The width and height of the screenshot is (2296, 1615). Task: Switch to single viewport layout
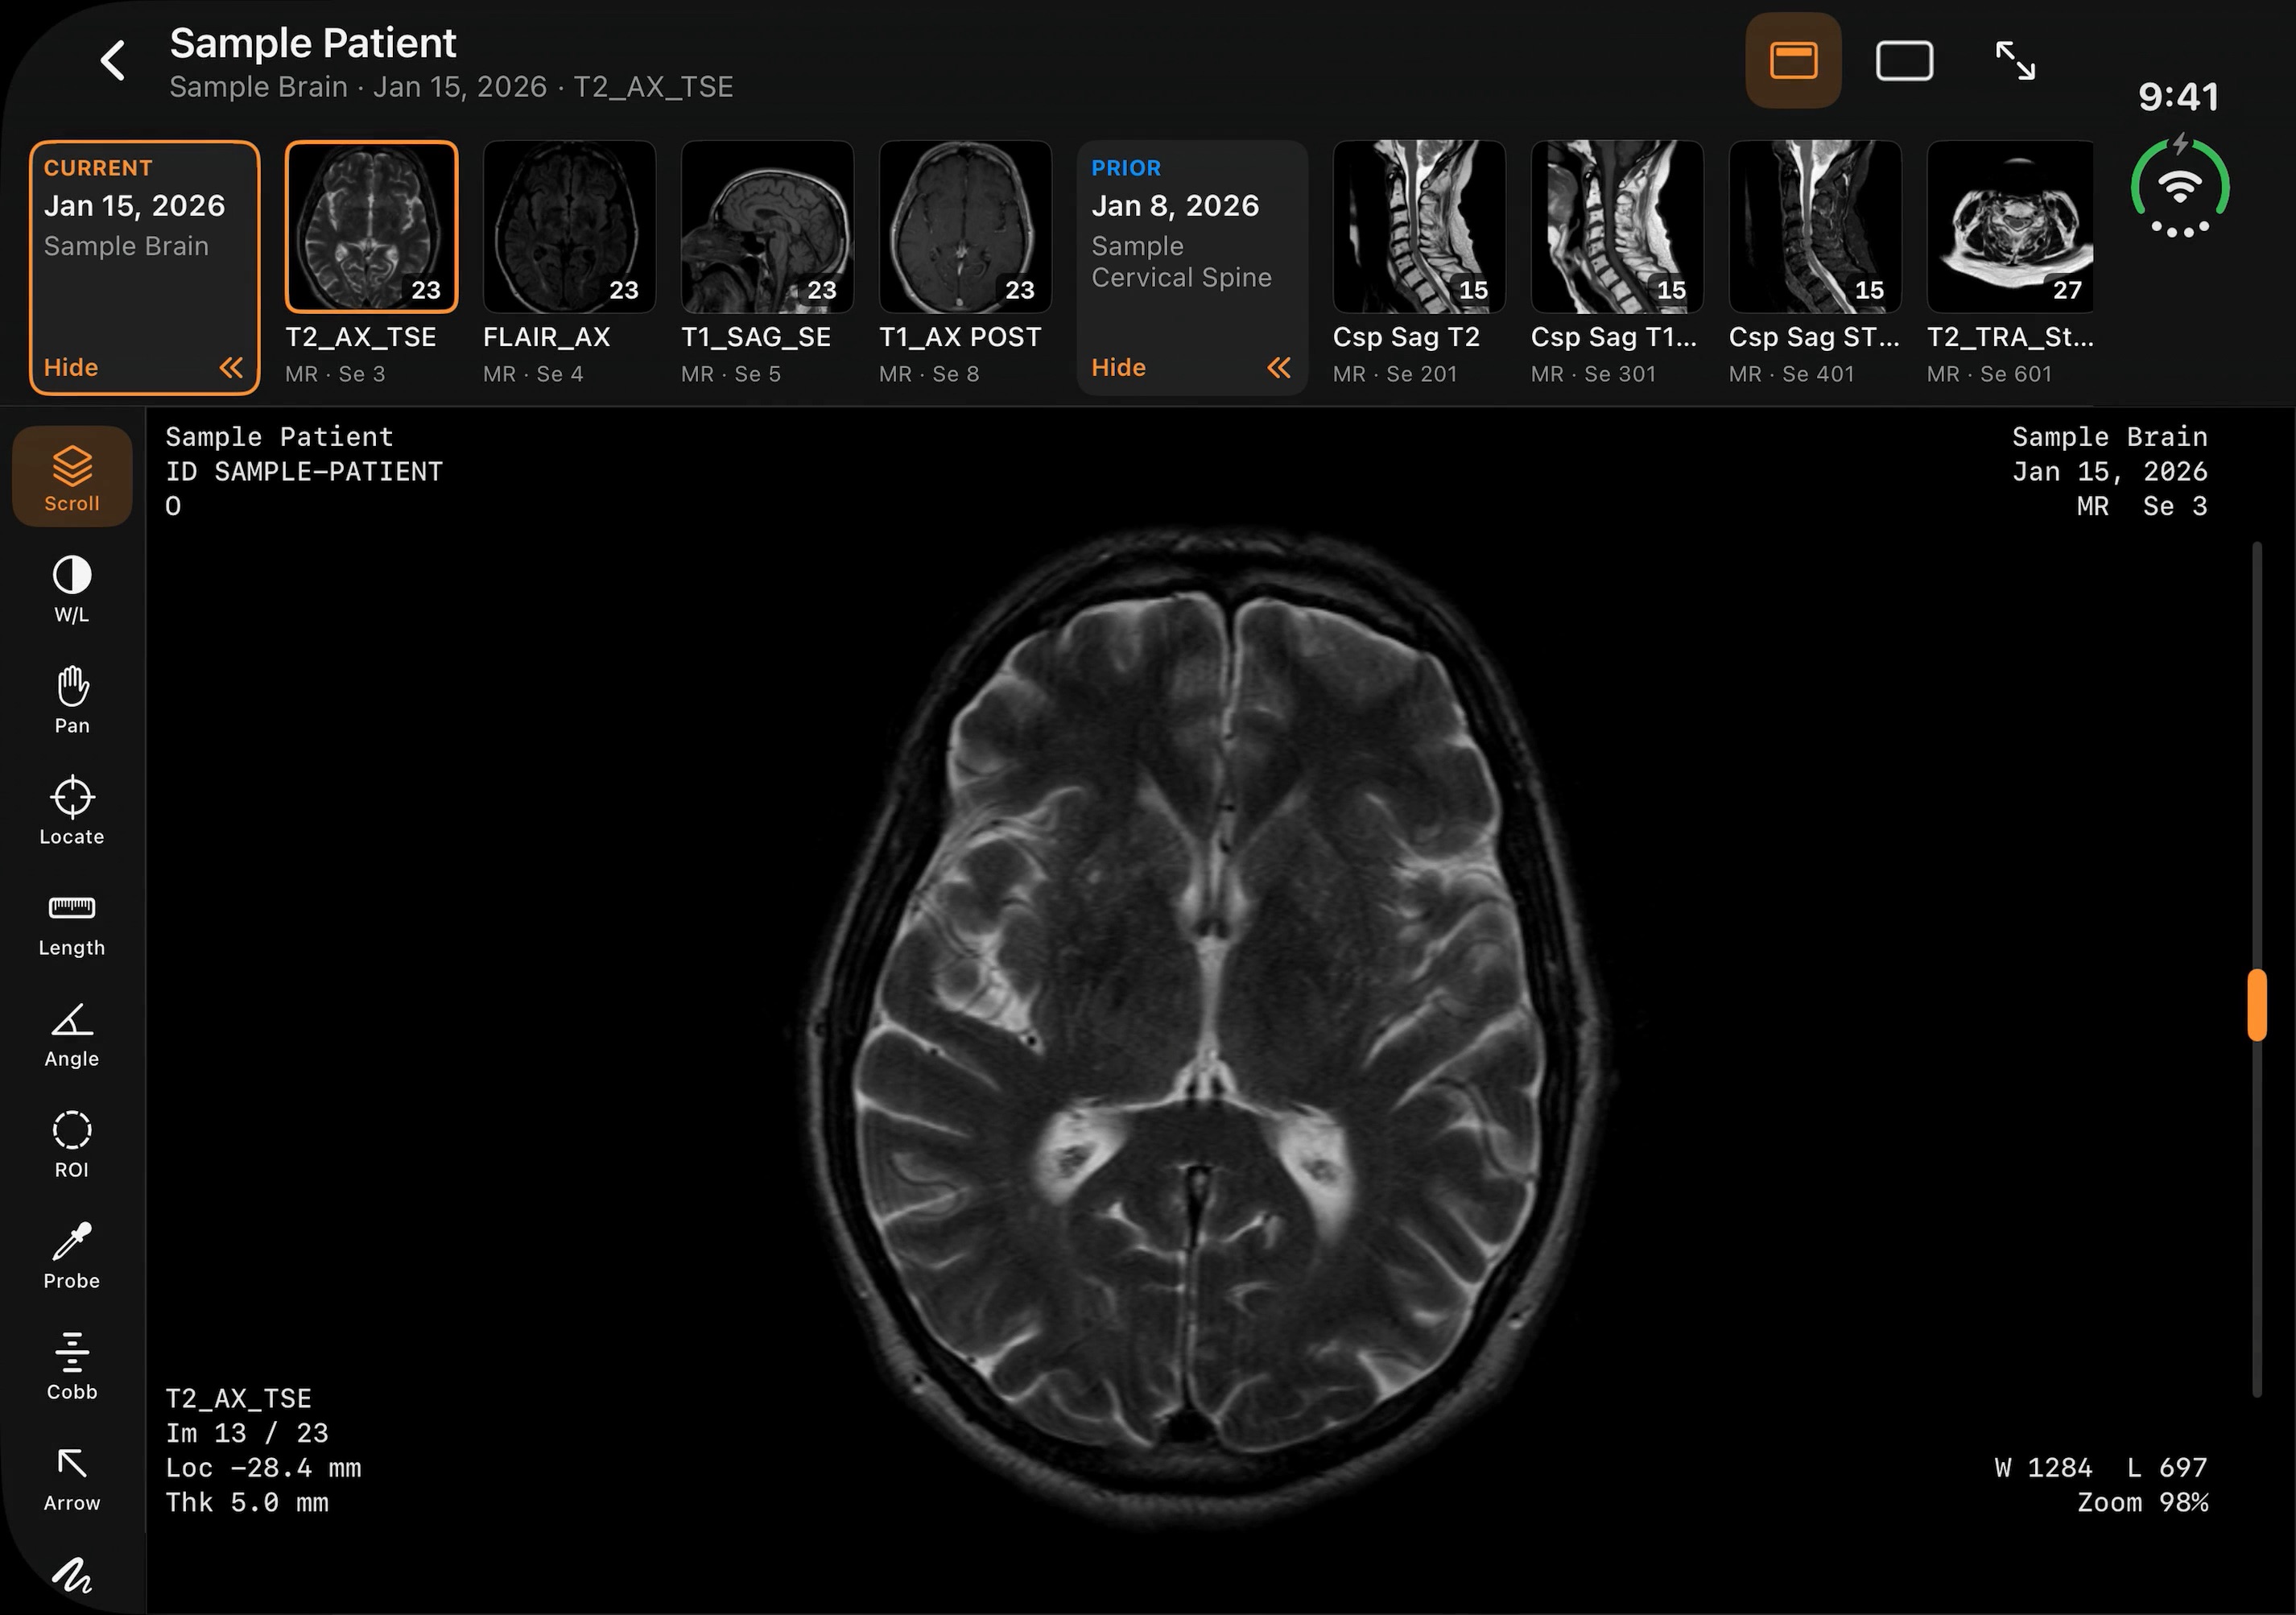(1904, 60)
